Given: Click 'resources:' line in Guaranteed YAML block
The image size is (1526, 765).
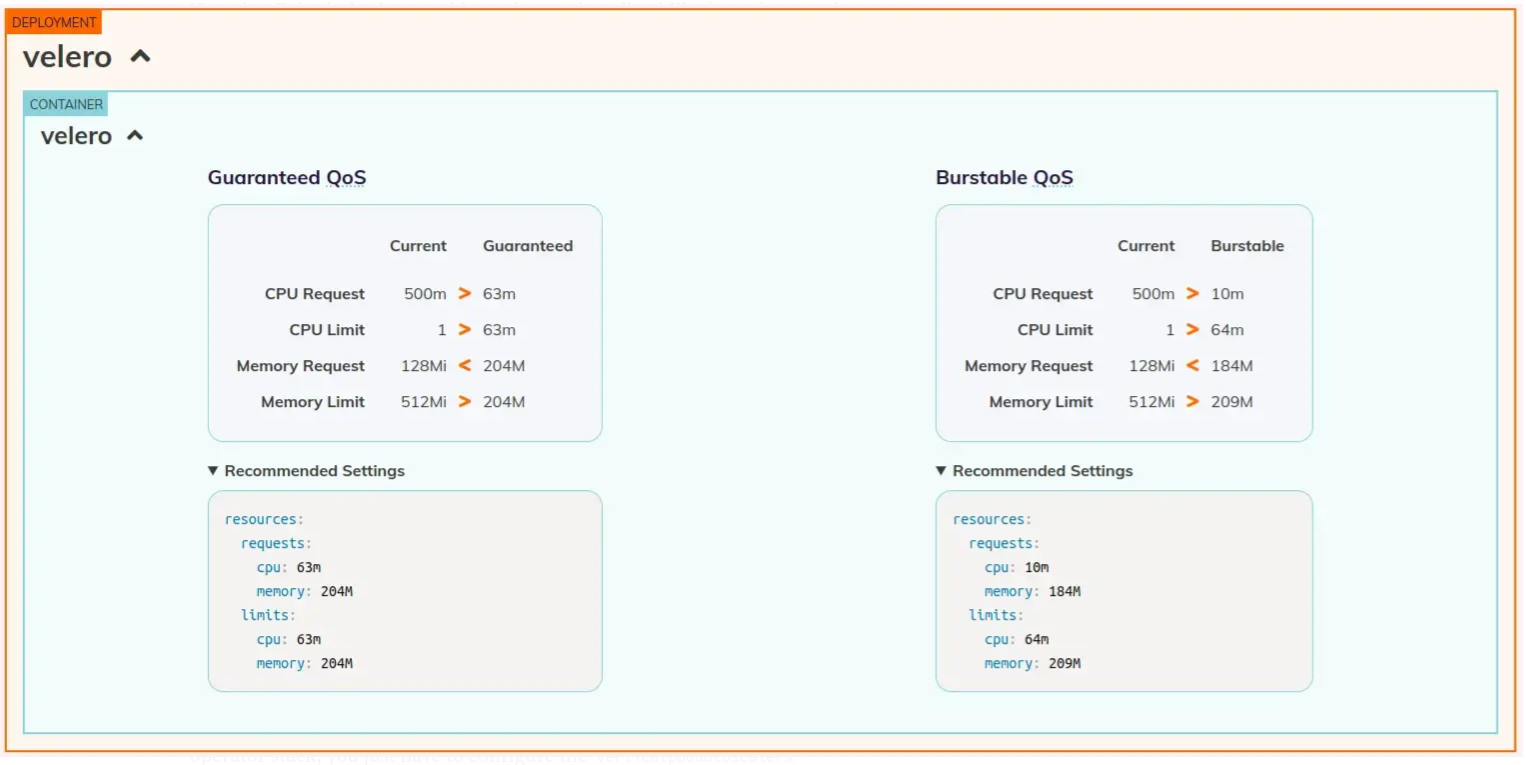Looking at the screenshot, I should (264, 519).
